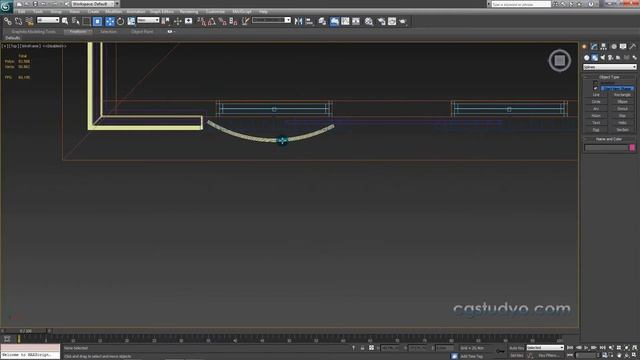Toggle Spinner Snap
Viewport: 640px width, 360px height.
tap(233, 21)
